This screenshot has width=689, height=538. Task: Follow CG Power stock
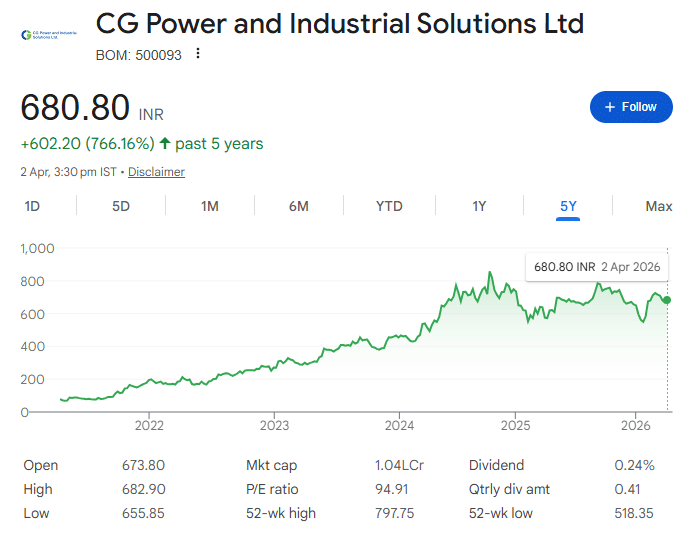tap(631, 107)
